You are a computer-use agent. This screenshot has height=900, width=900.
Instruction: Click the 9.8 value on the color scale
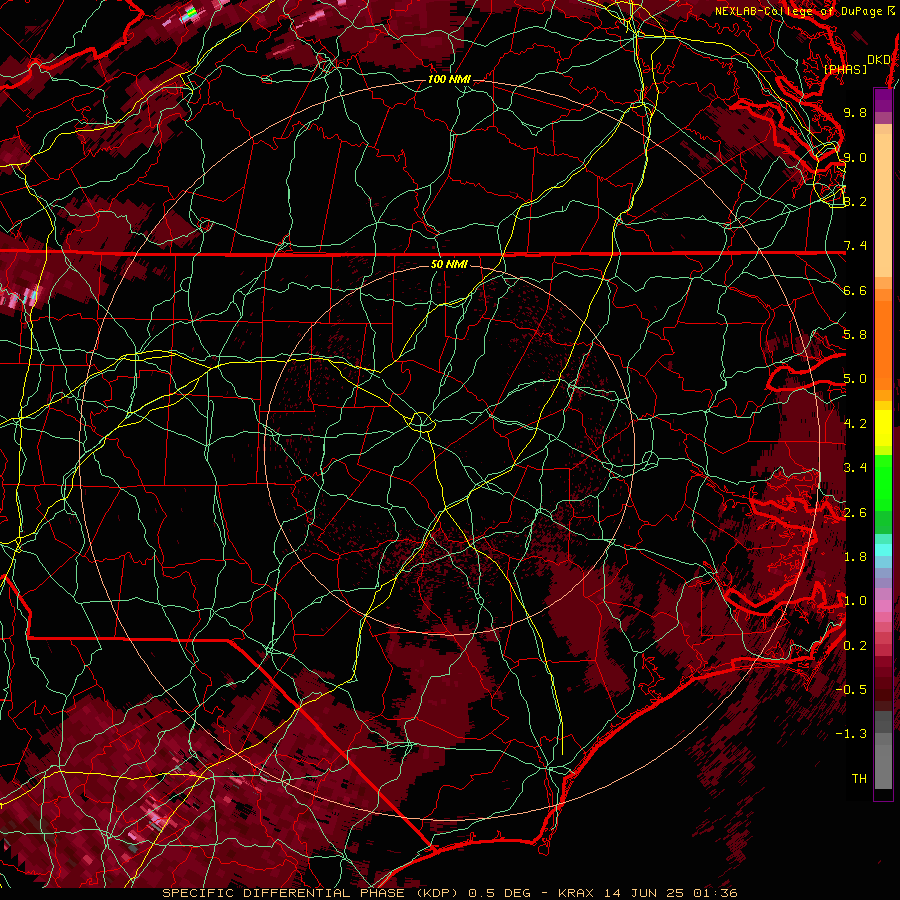[855, 112]
